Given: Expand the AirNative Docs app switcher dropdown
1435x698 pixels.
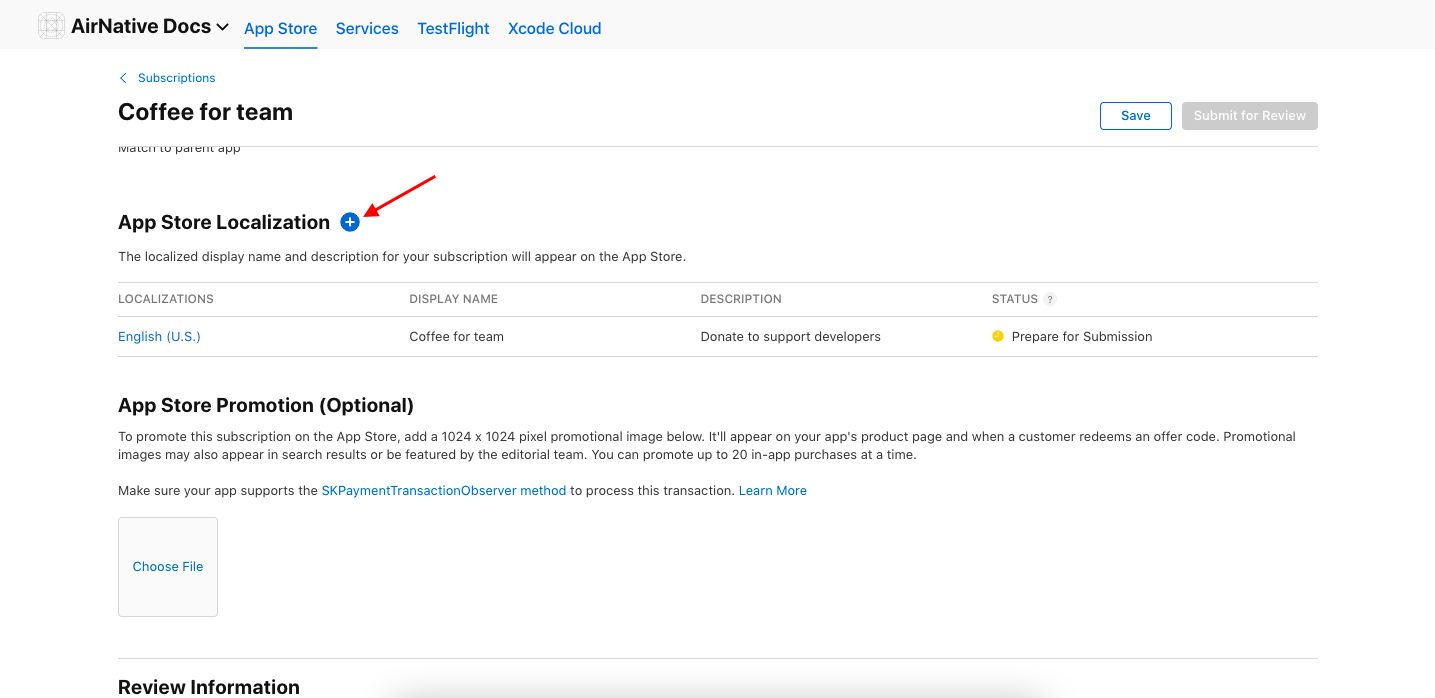Looking at the screenshot, I should coord(222,27).
